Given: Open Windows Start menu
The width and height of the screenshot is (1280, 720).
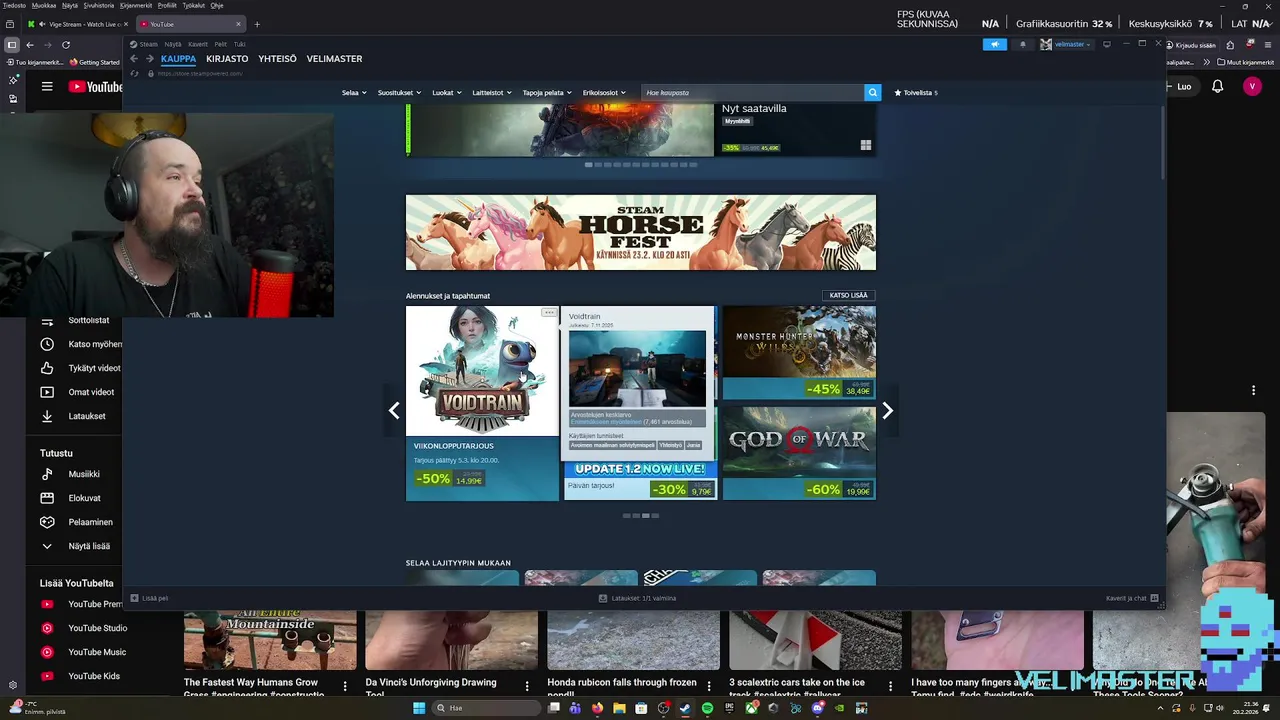Looking at the screenshot, I should click(x=419, y=708).
